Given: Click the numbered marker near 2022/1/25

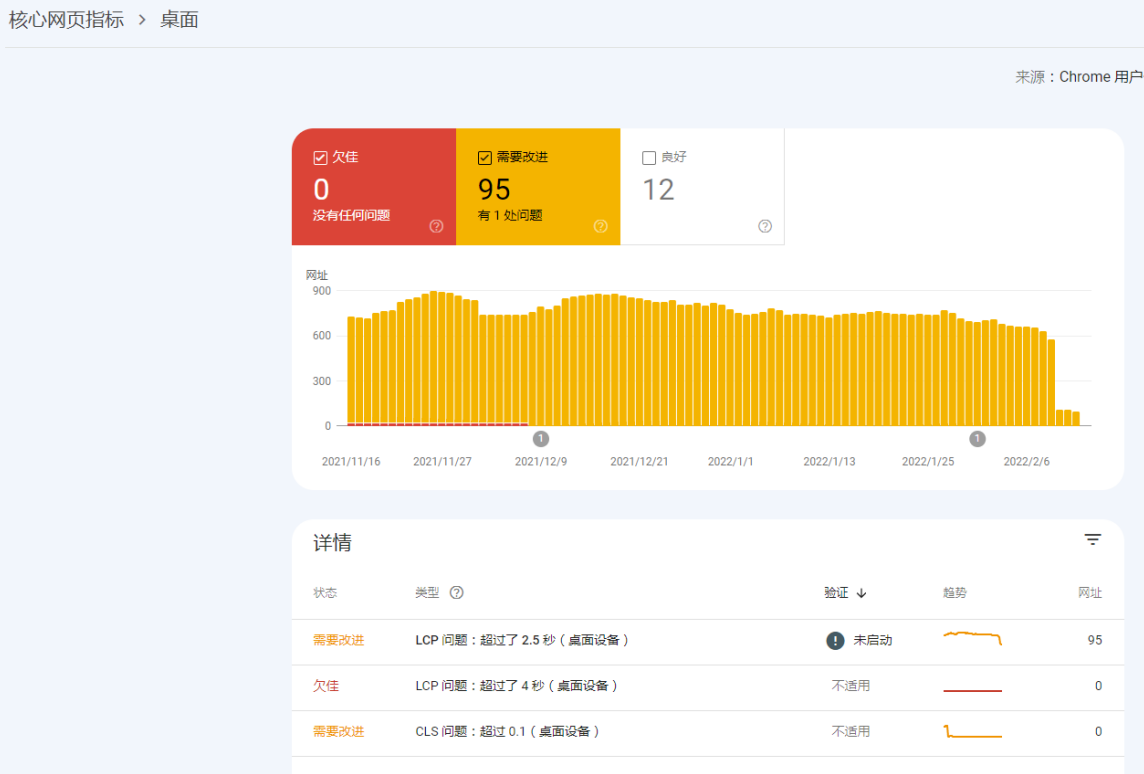Looking at the screenshot, I should 976,438.
